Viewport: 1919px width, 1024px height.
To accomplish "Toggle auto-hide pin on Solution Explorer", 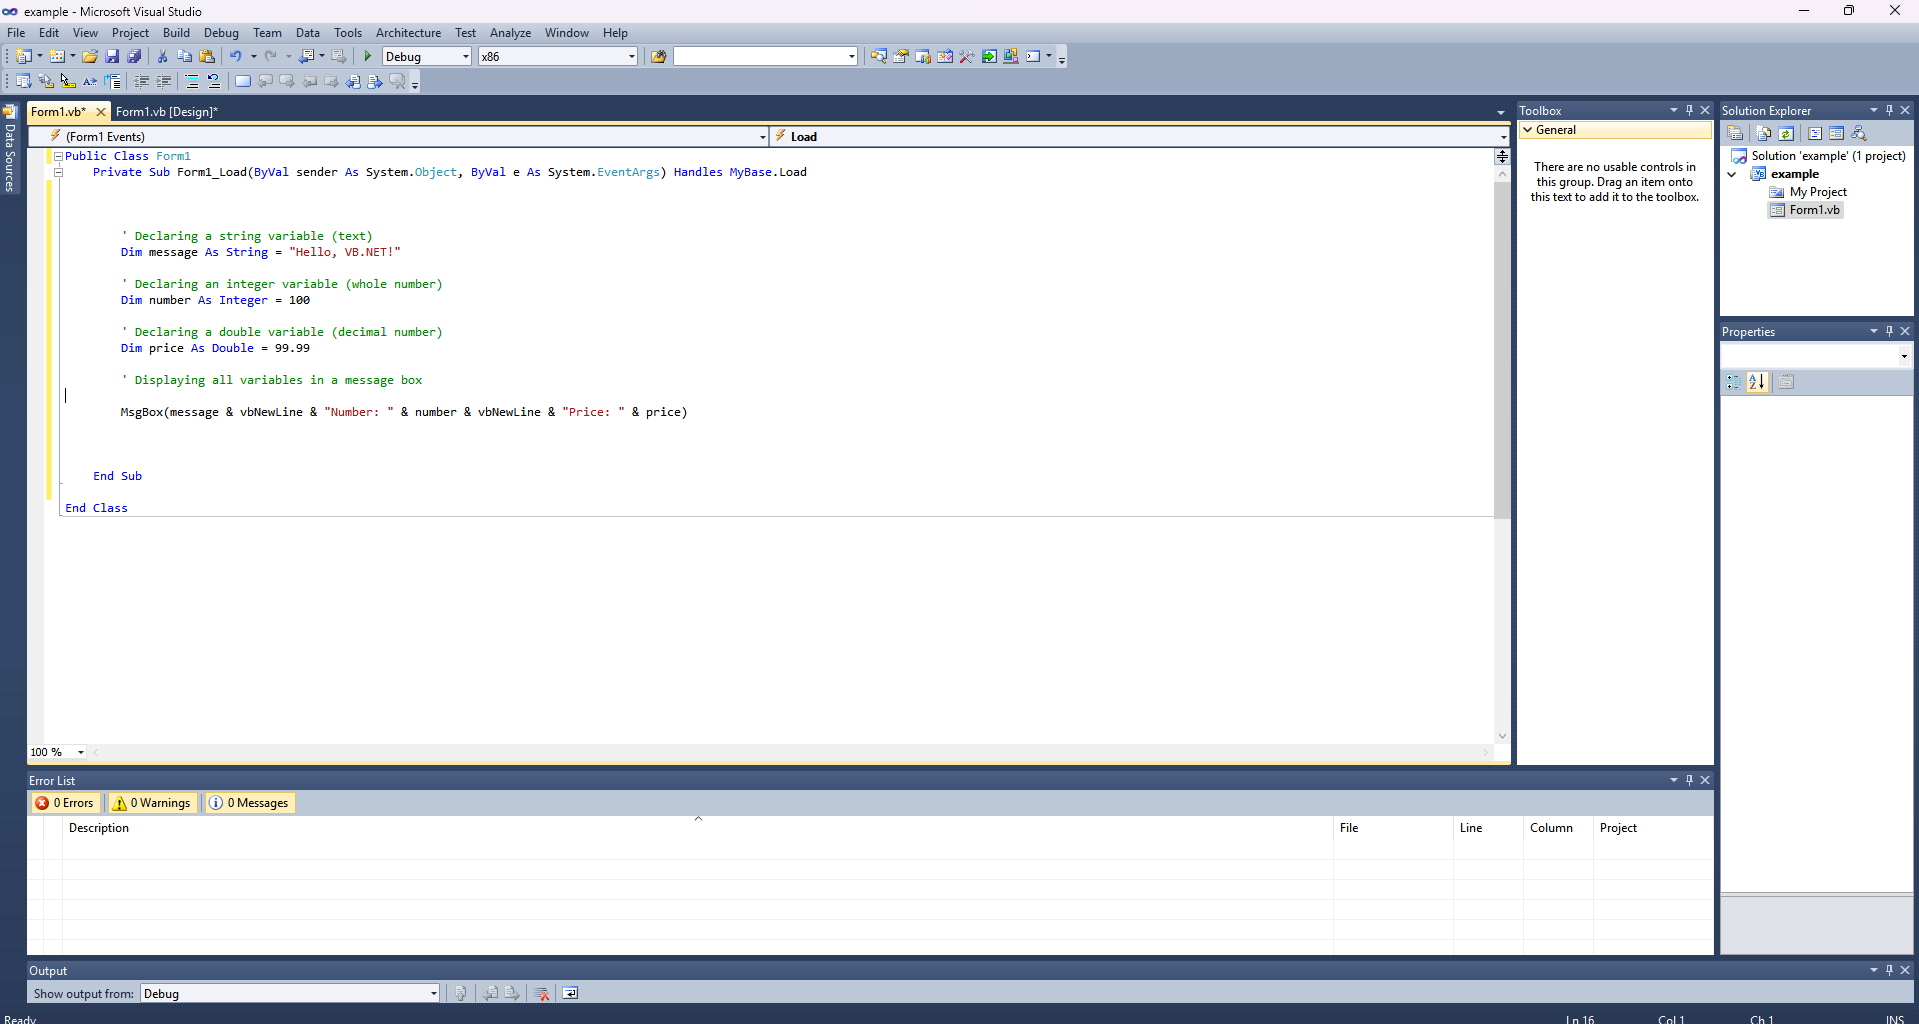I will point(1889,110).
